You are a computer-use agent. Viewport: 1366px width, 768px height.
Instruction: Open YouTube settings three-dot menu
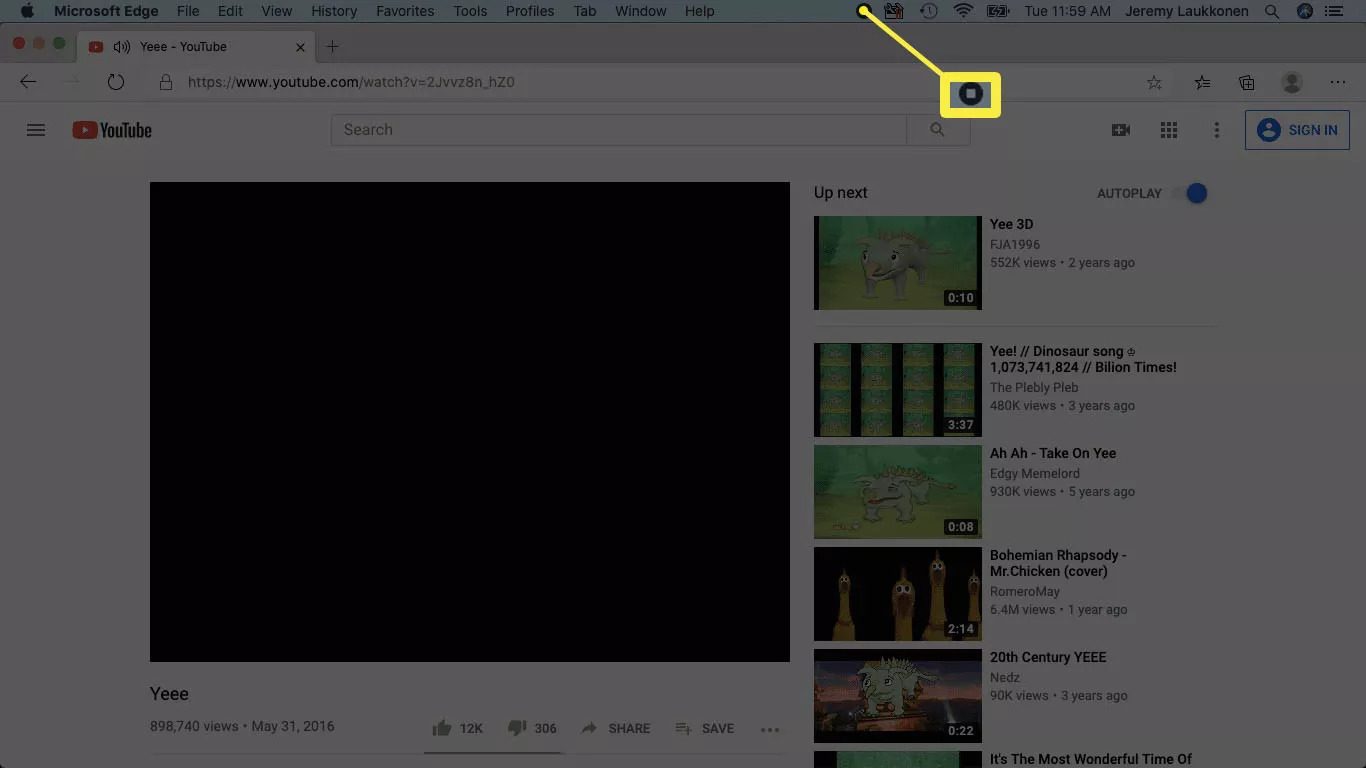[x=1216, y=130]
